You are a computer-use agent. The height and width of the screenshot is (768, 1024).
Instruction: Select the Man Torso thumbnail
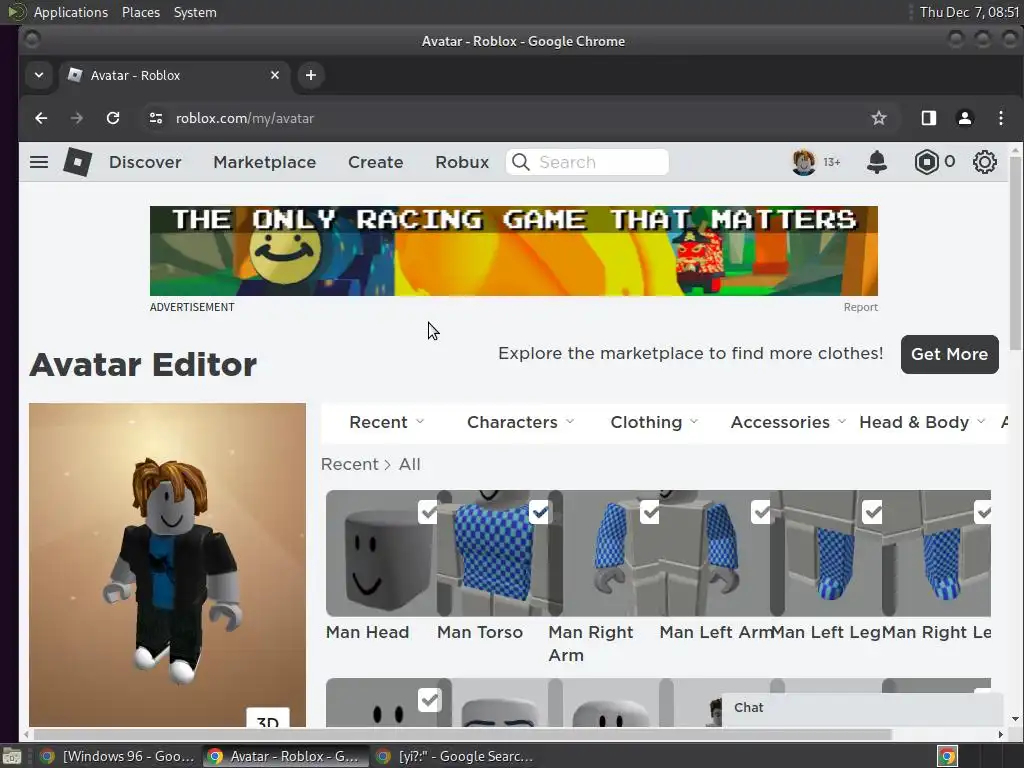tap(493, 553)
